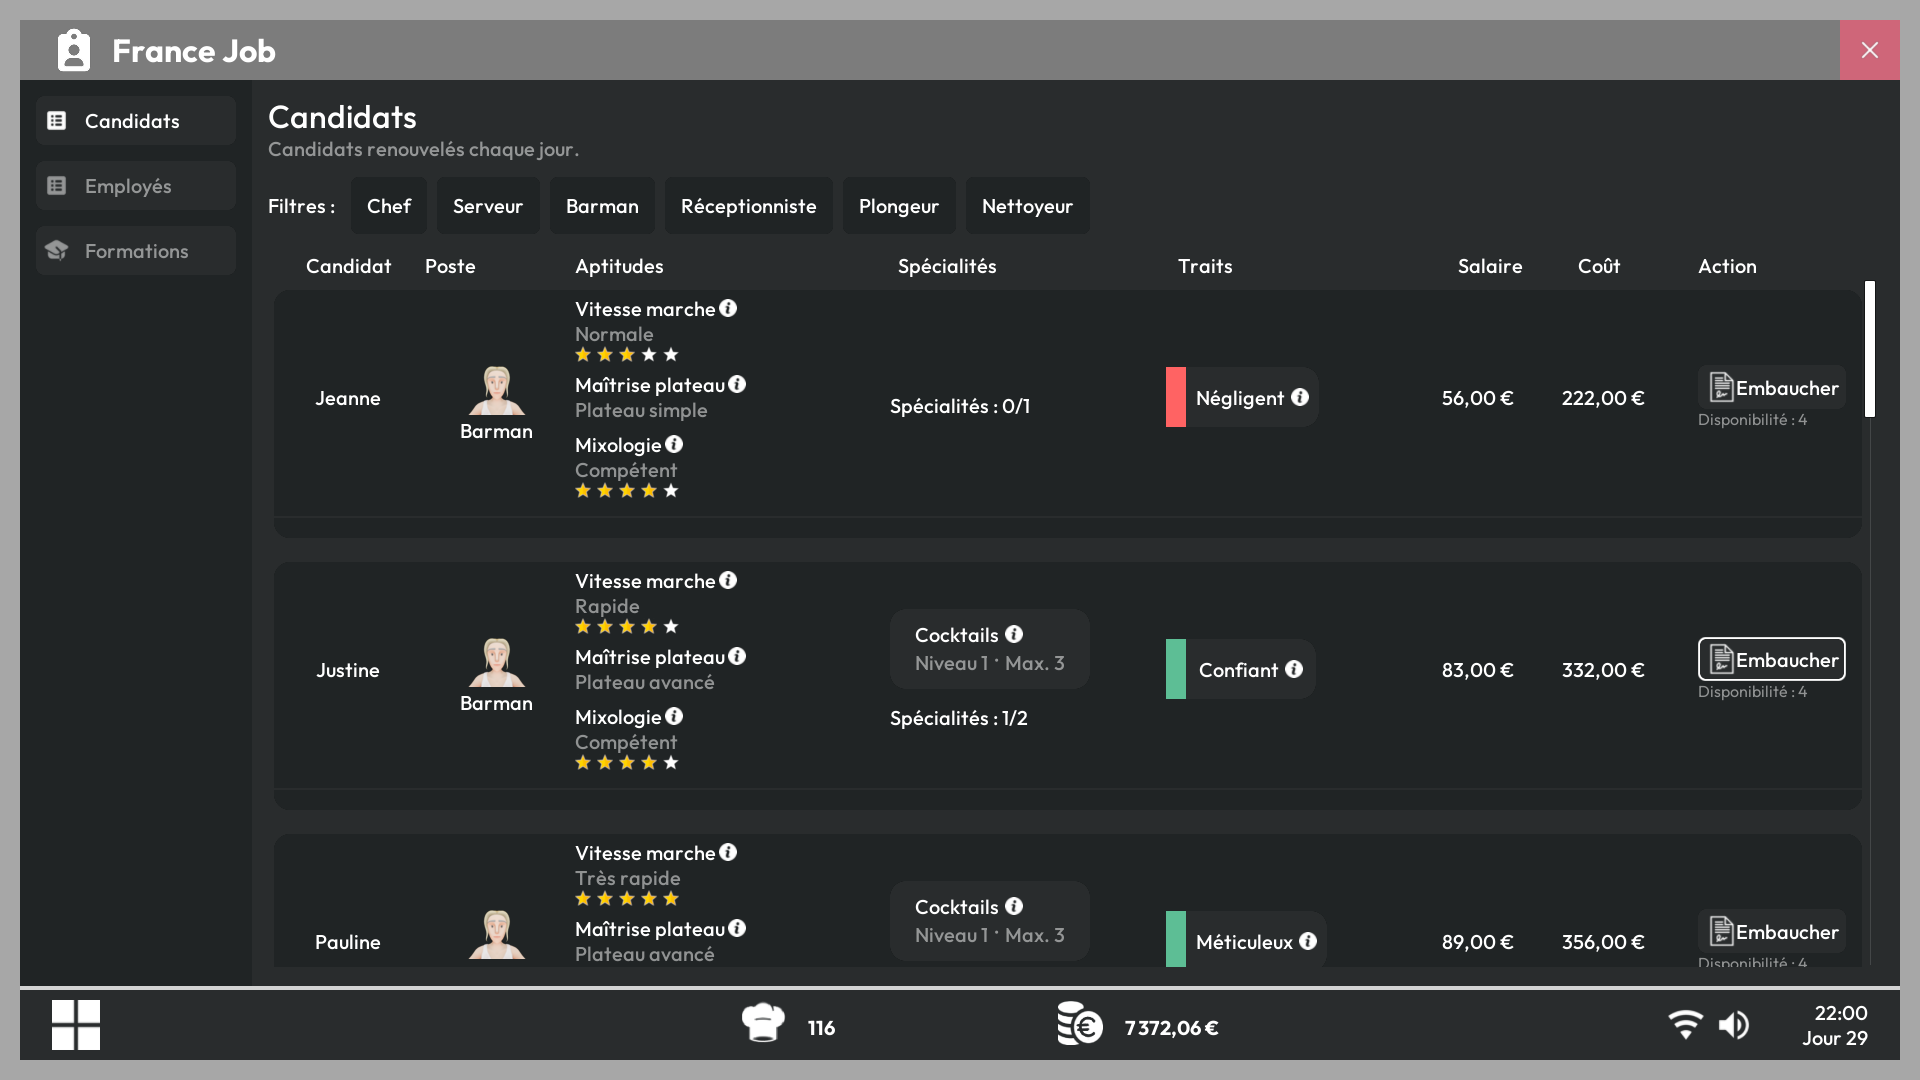The width and height of the screenshot is (1920, 1080).
Task: Click the volume speaker icon
Action: point(1734,1025)
